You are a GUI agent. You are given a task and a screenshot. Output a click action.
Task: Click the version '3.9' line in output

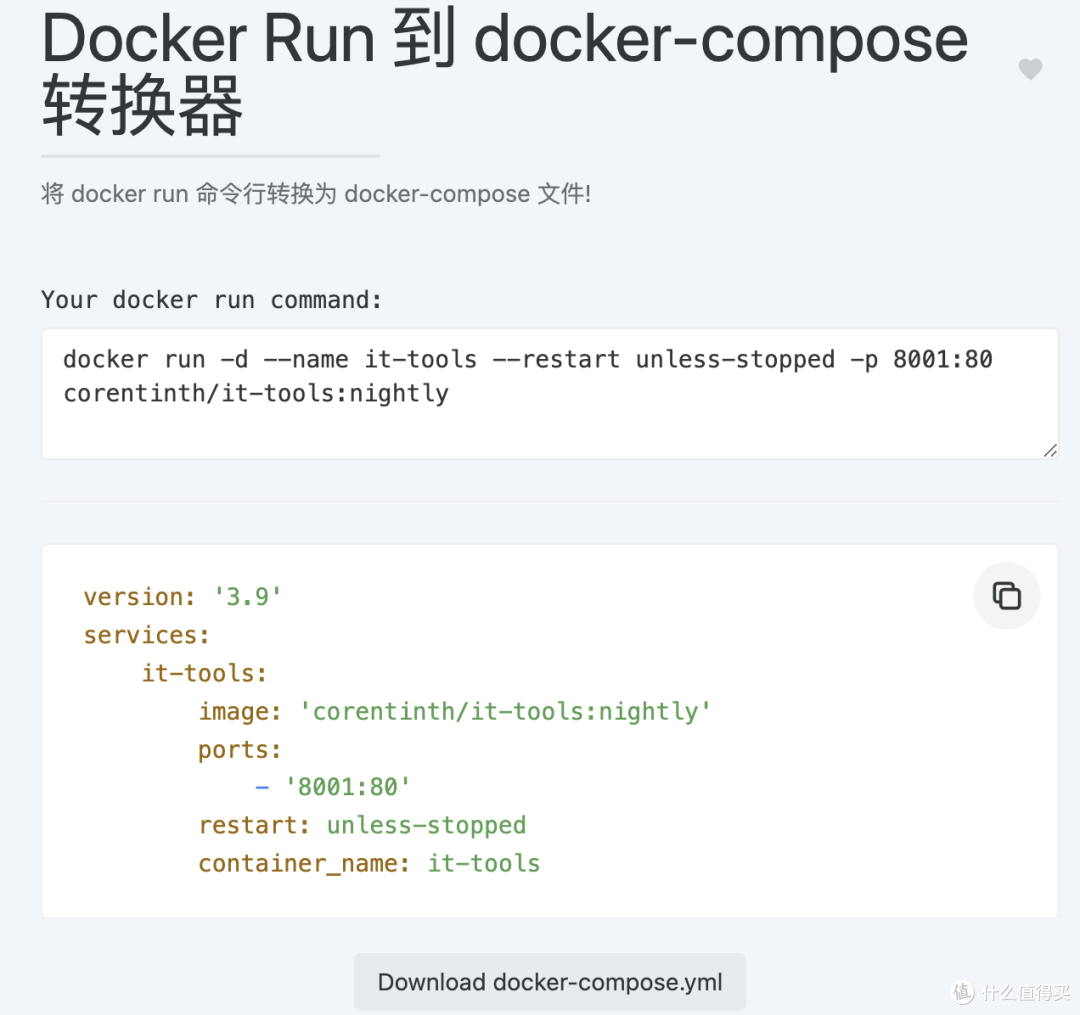coord(183,596)
